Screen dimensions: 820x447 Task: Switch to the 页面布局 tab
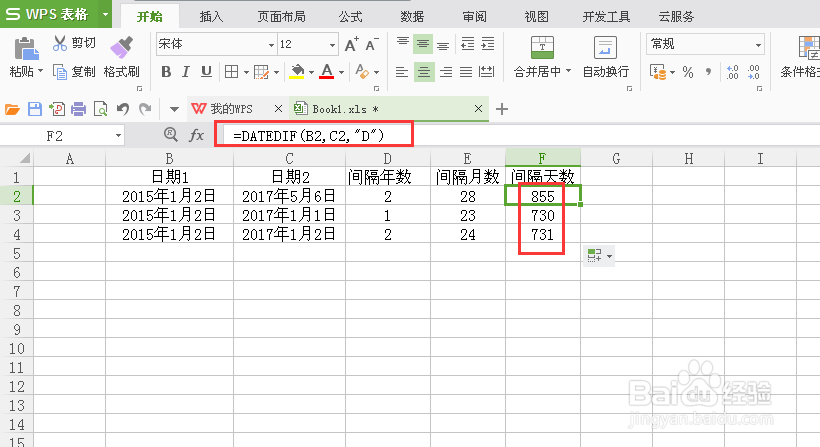281,17
